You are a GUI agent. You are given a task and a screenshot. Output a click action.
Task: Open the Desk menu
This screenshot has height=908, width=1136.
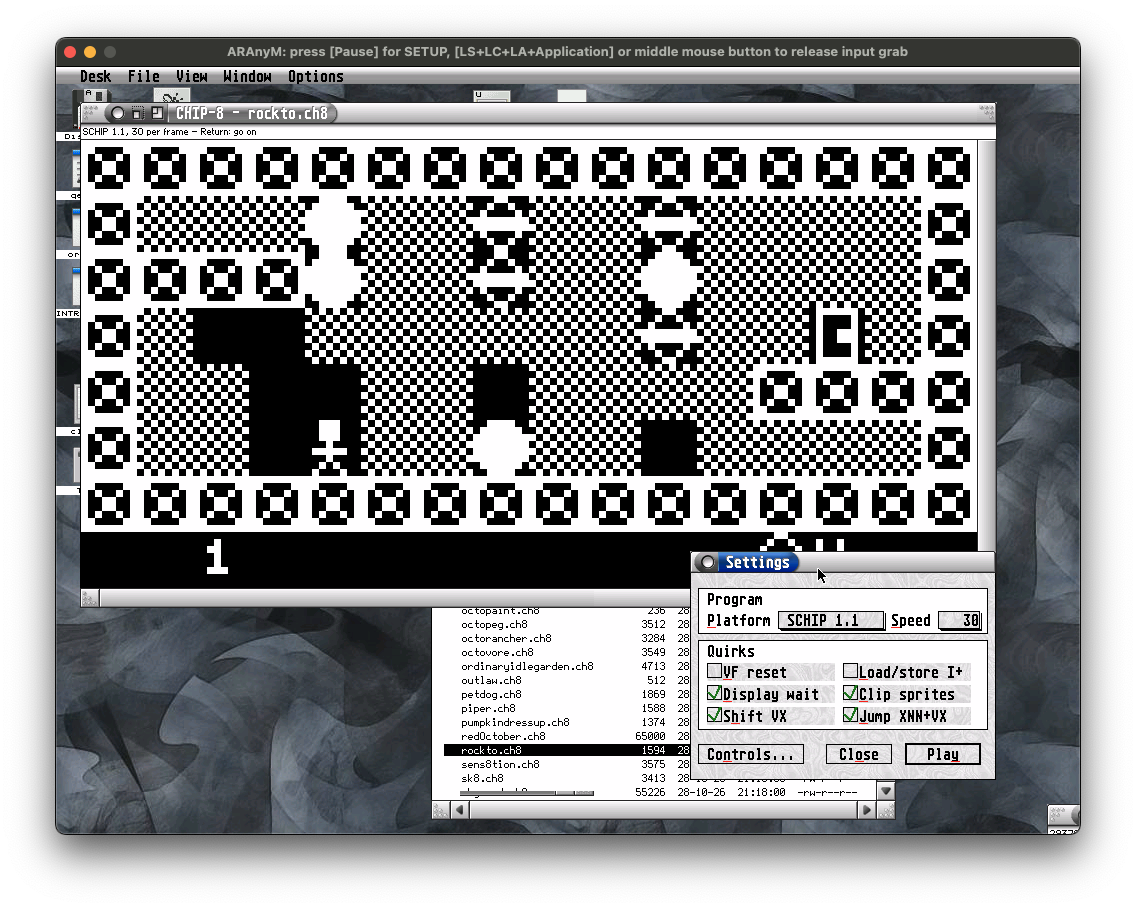coord(96,76)
